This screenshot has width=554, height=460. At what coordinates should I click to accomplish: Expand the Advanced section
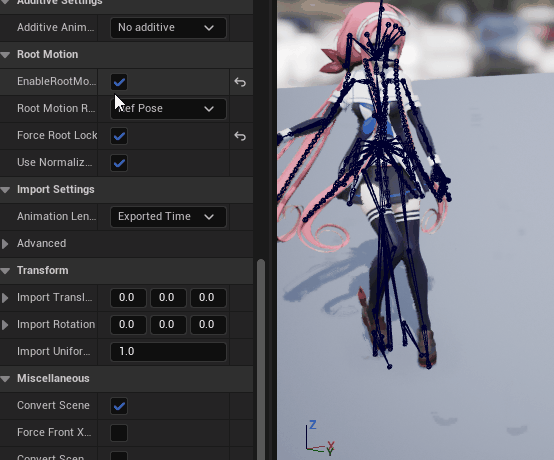5,244
